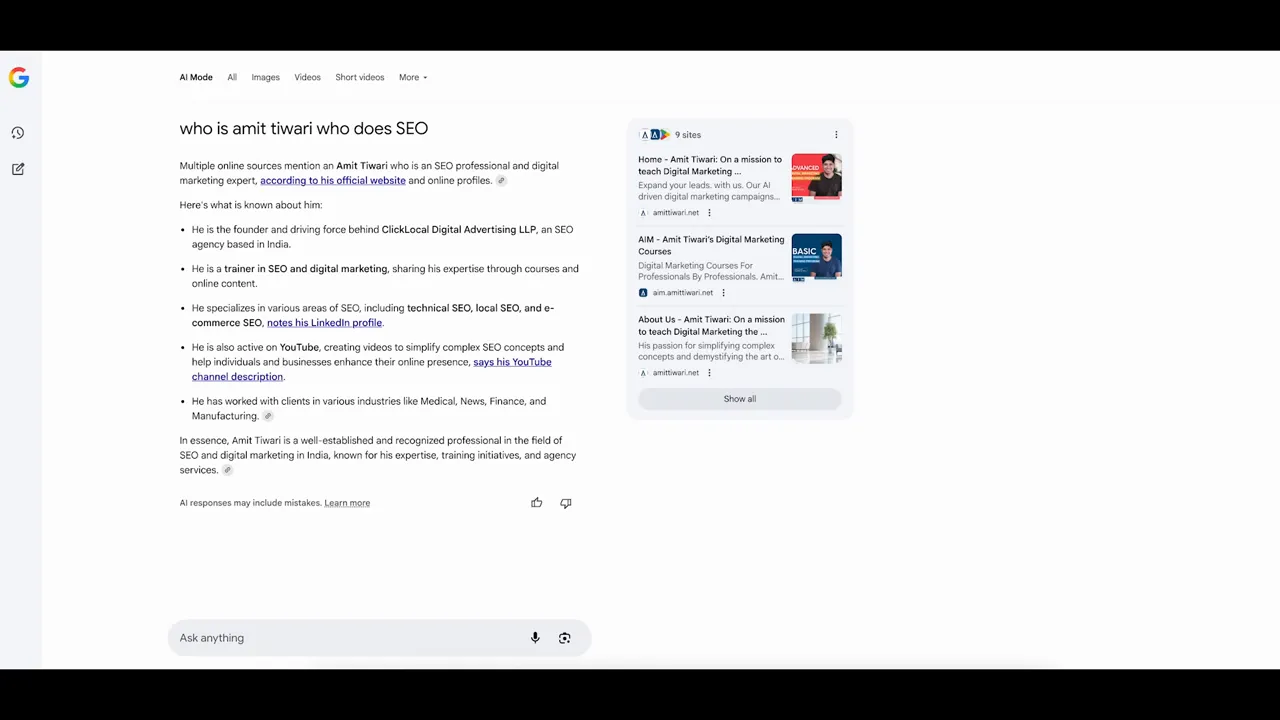The width and height of the screenshot is (1280, 720).
Task: Click the Google logo icon
Action: click(x=19, y=78)
